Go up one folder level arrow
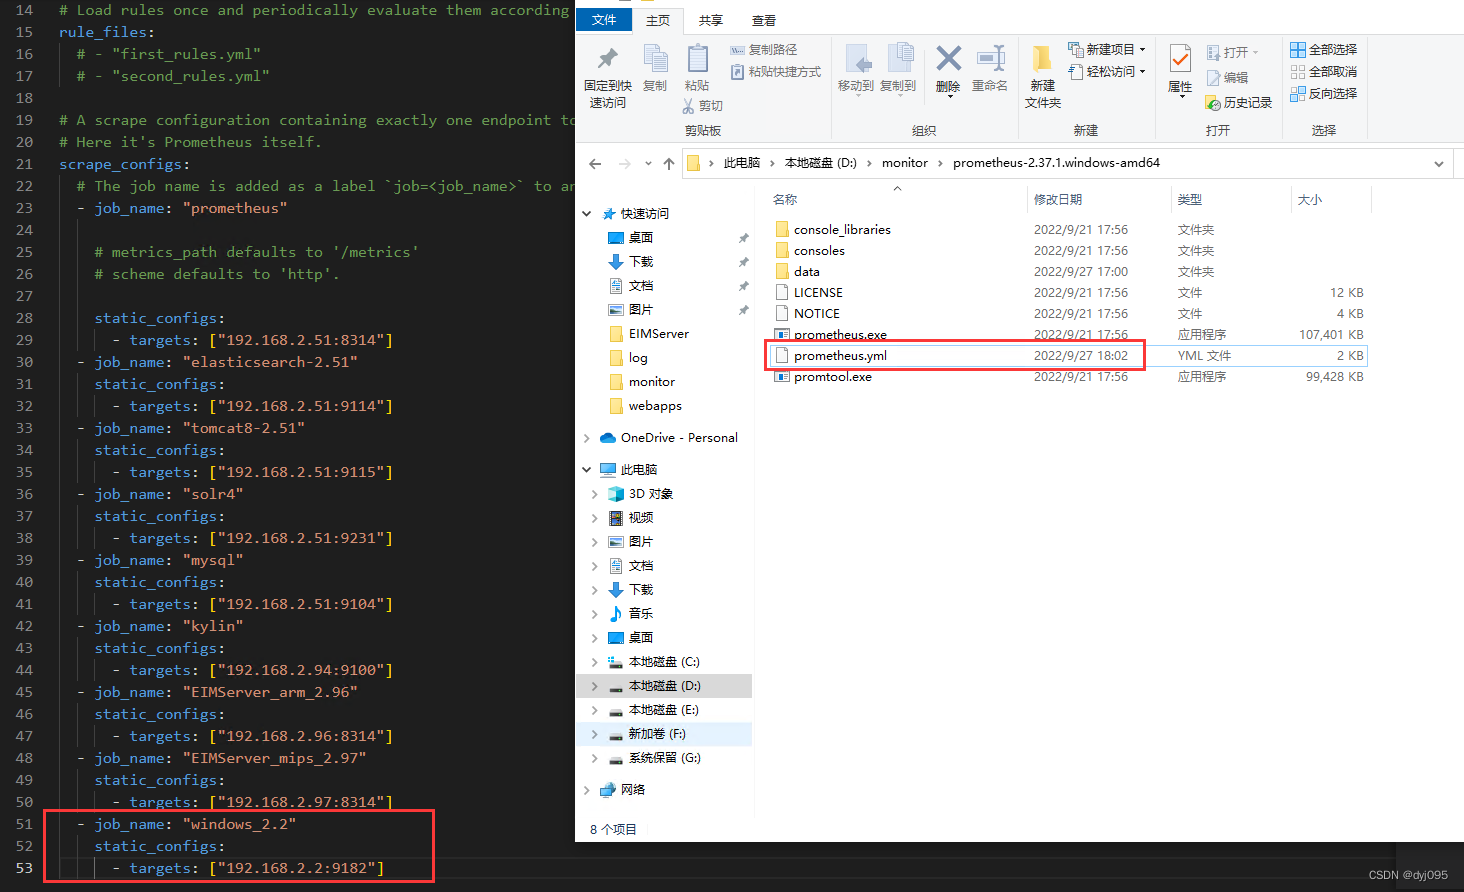 click(669, 164)
